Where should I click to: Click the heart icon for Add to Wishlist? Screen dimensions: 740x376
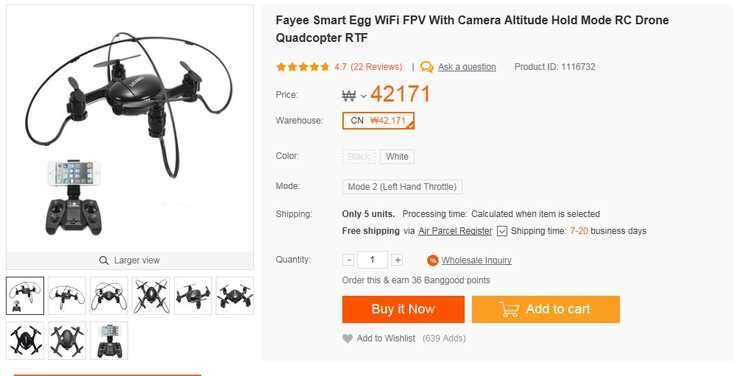[x=347, y=338]
